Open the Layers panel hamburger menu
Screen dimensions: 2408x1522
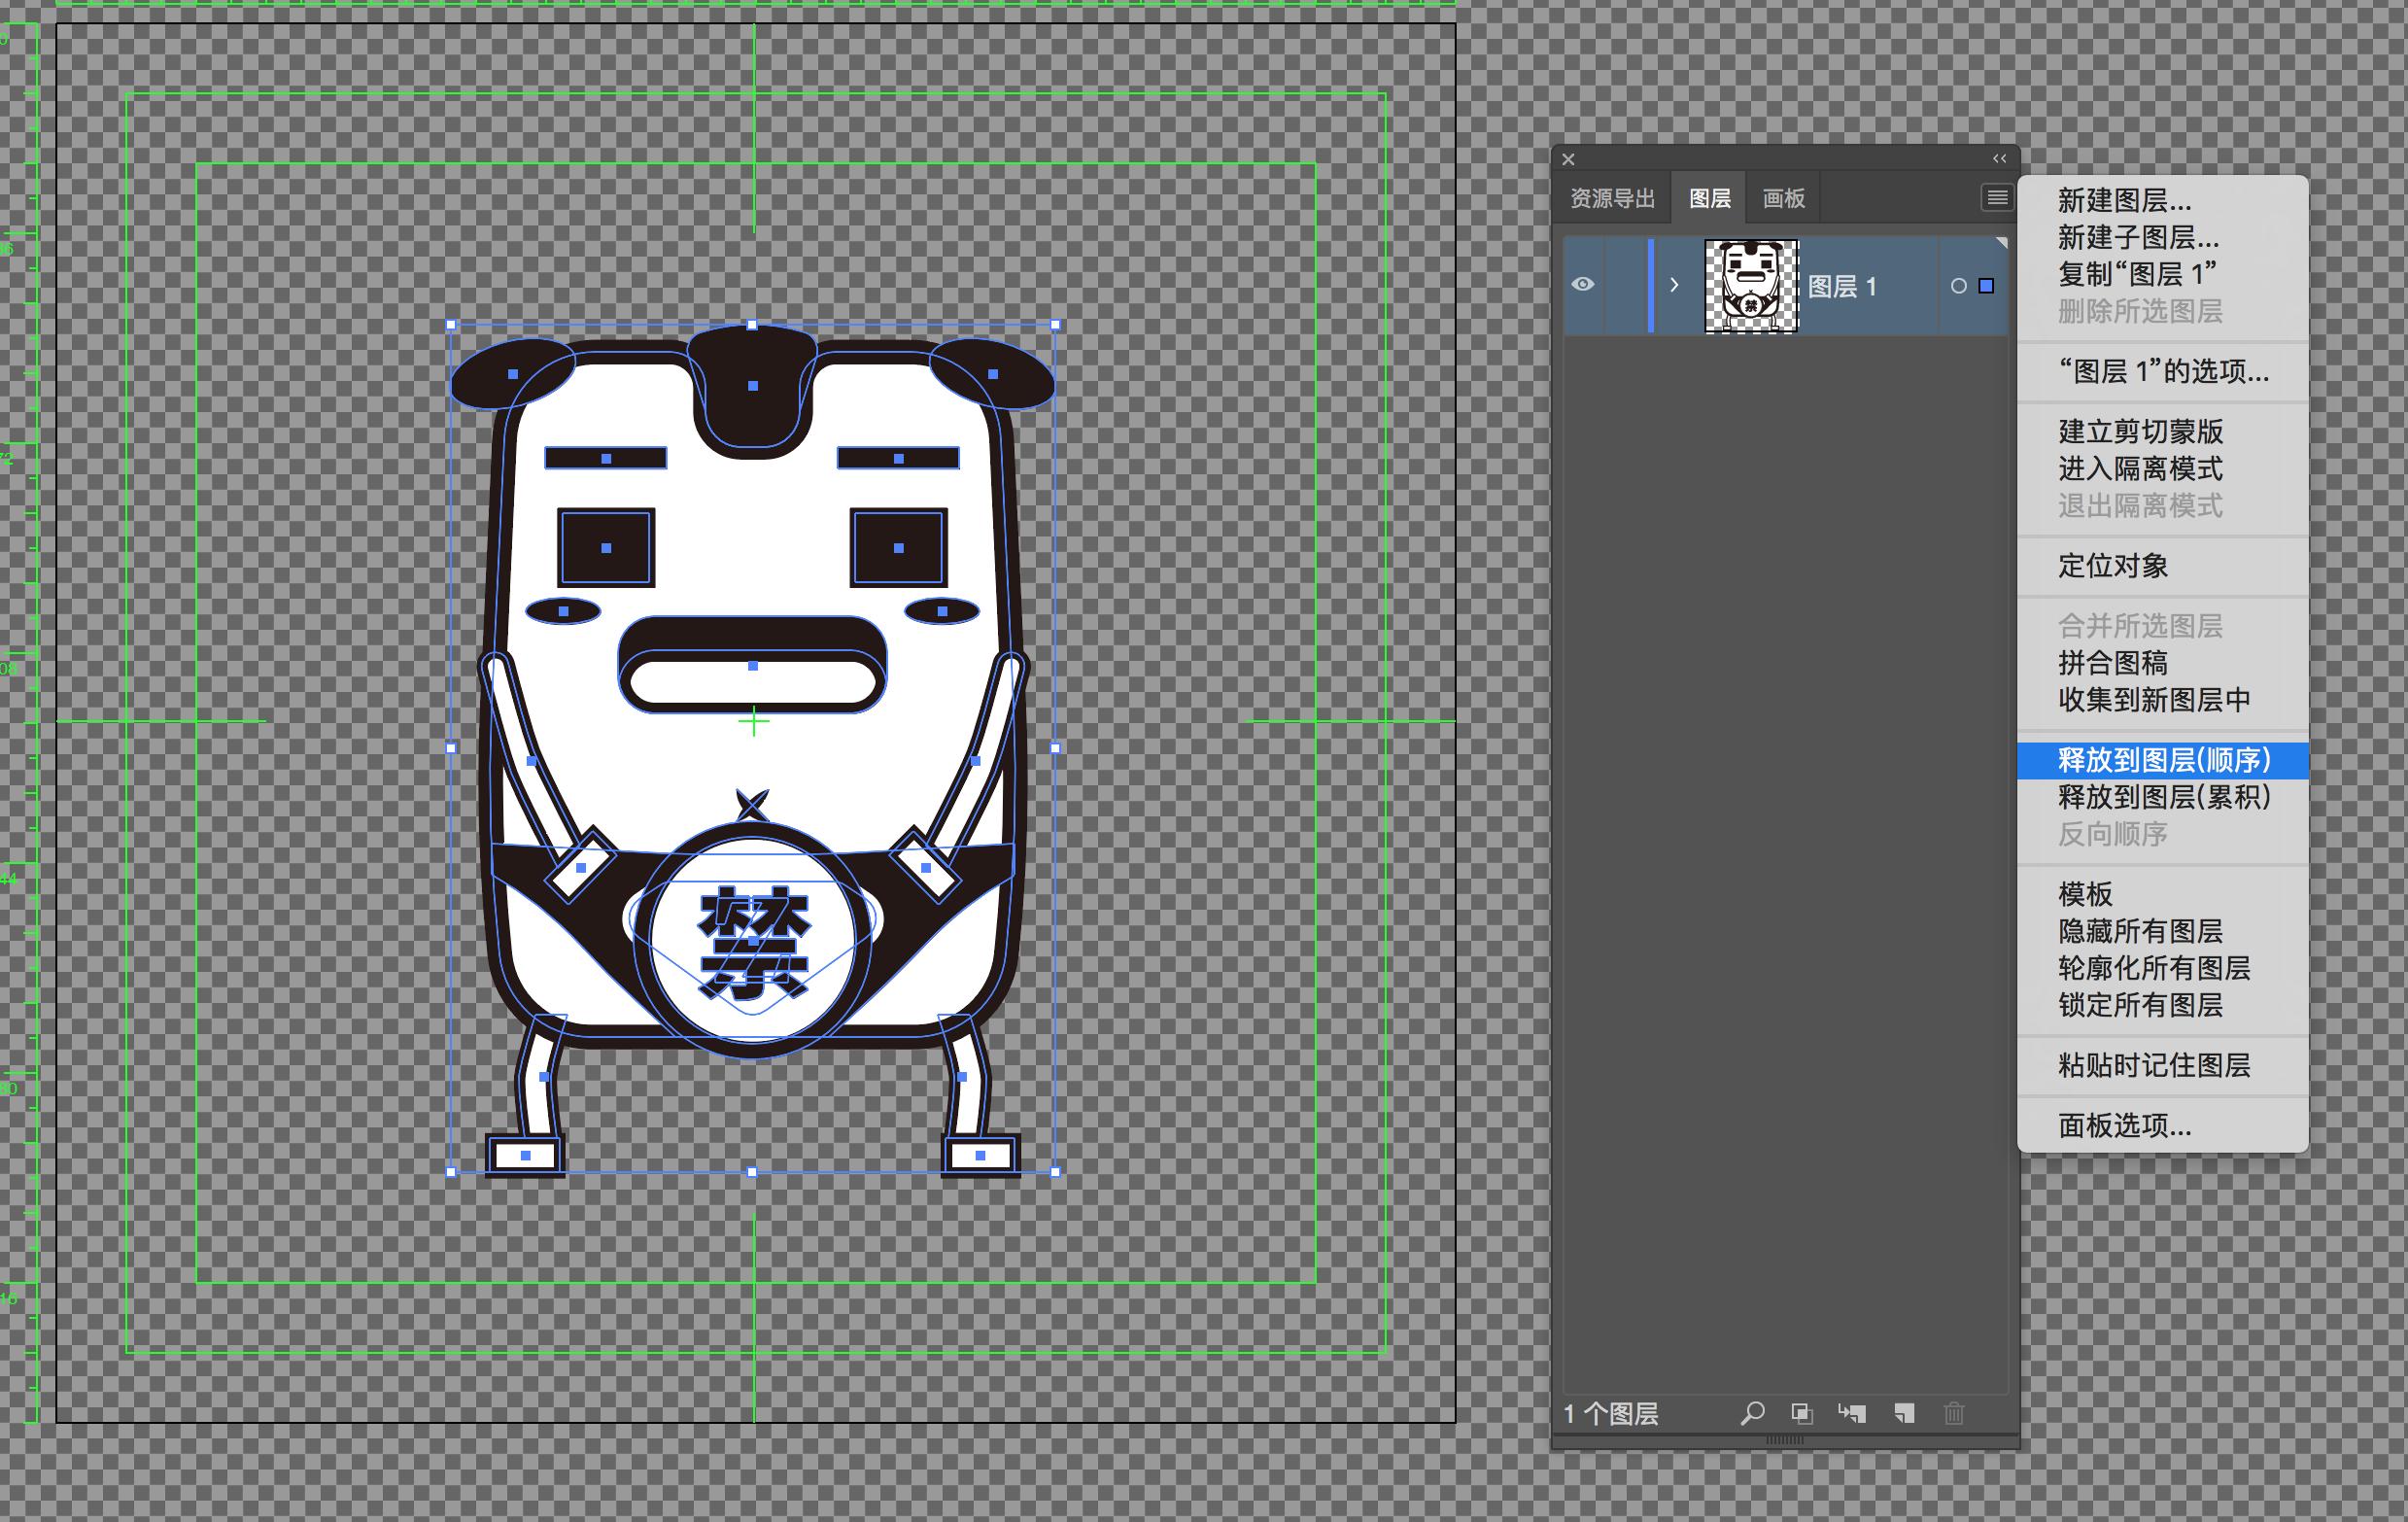pos(1996,198)
